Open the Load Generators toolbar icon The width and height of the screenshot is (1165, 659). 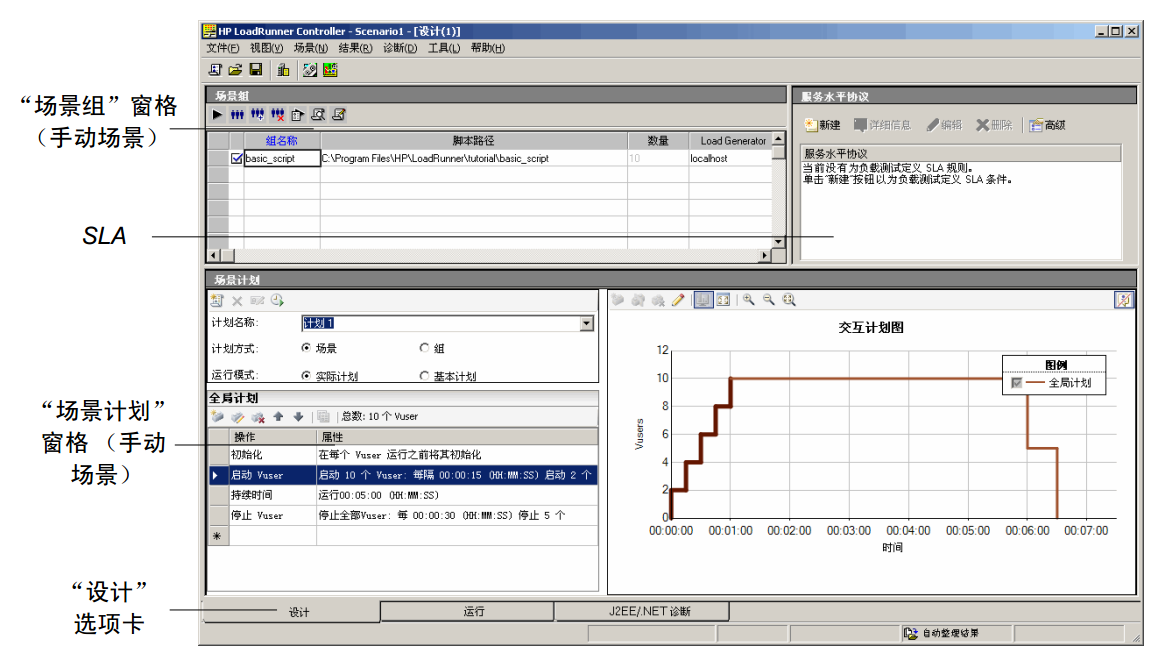283,70
